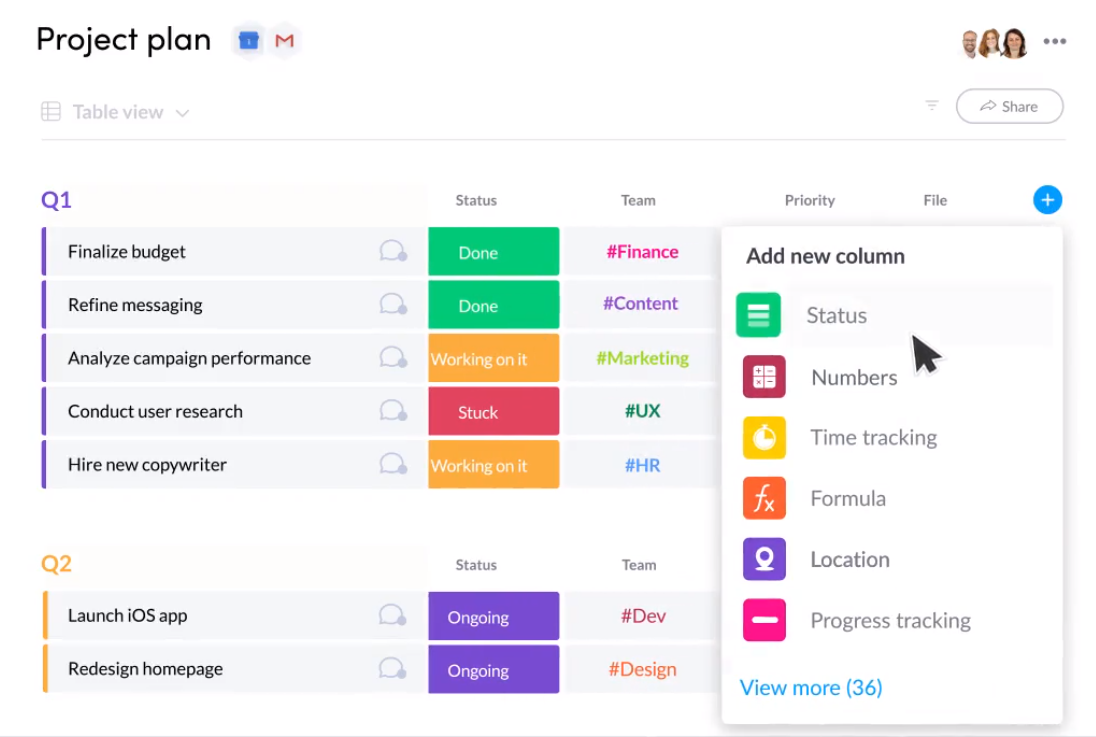Select the Numbers column type
The height and width of the screenshot is (737, 1096).
point(853,377)
